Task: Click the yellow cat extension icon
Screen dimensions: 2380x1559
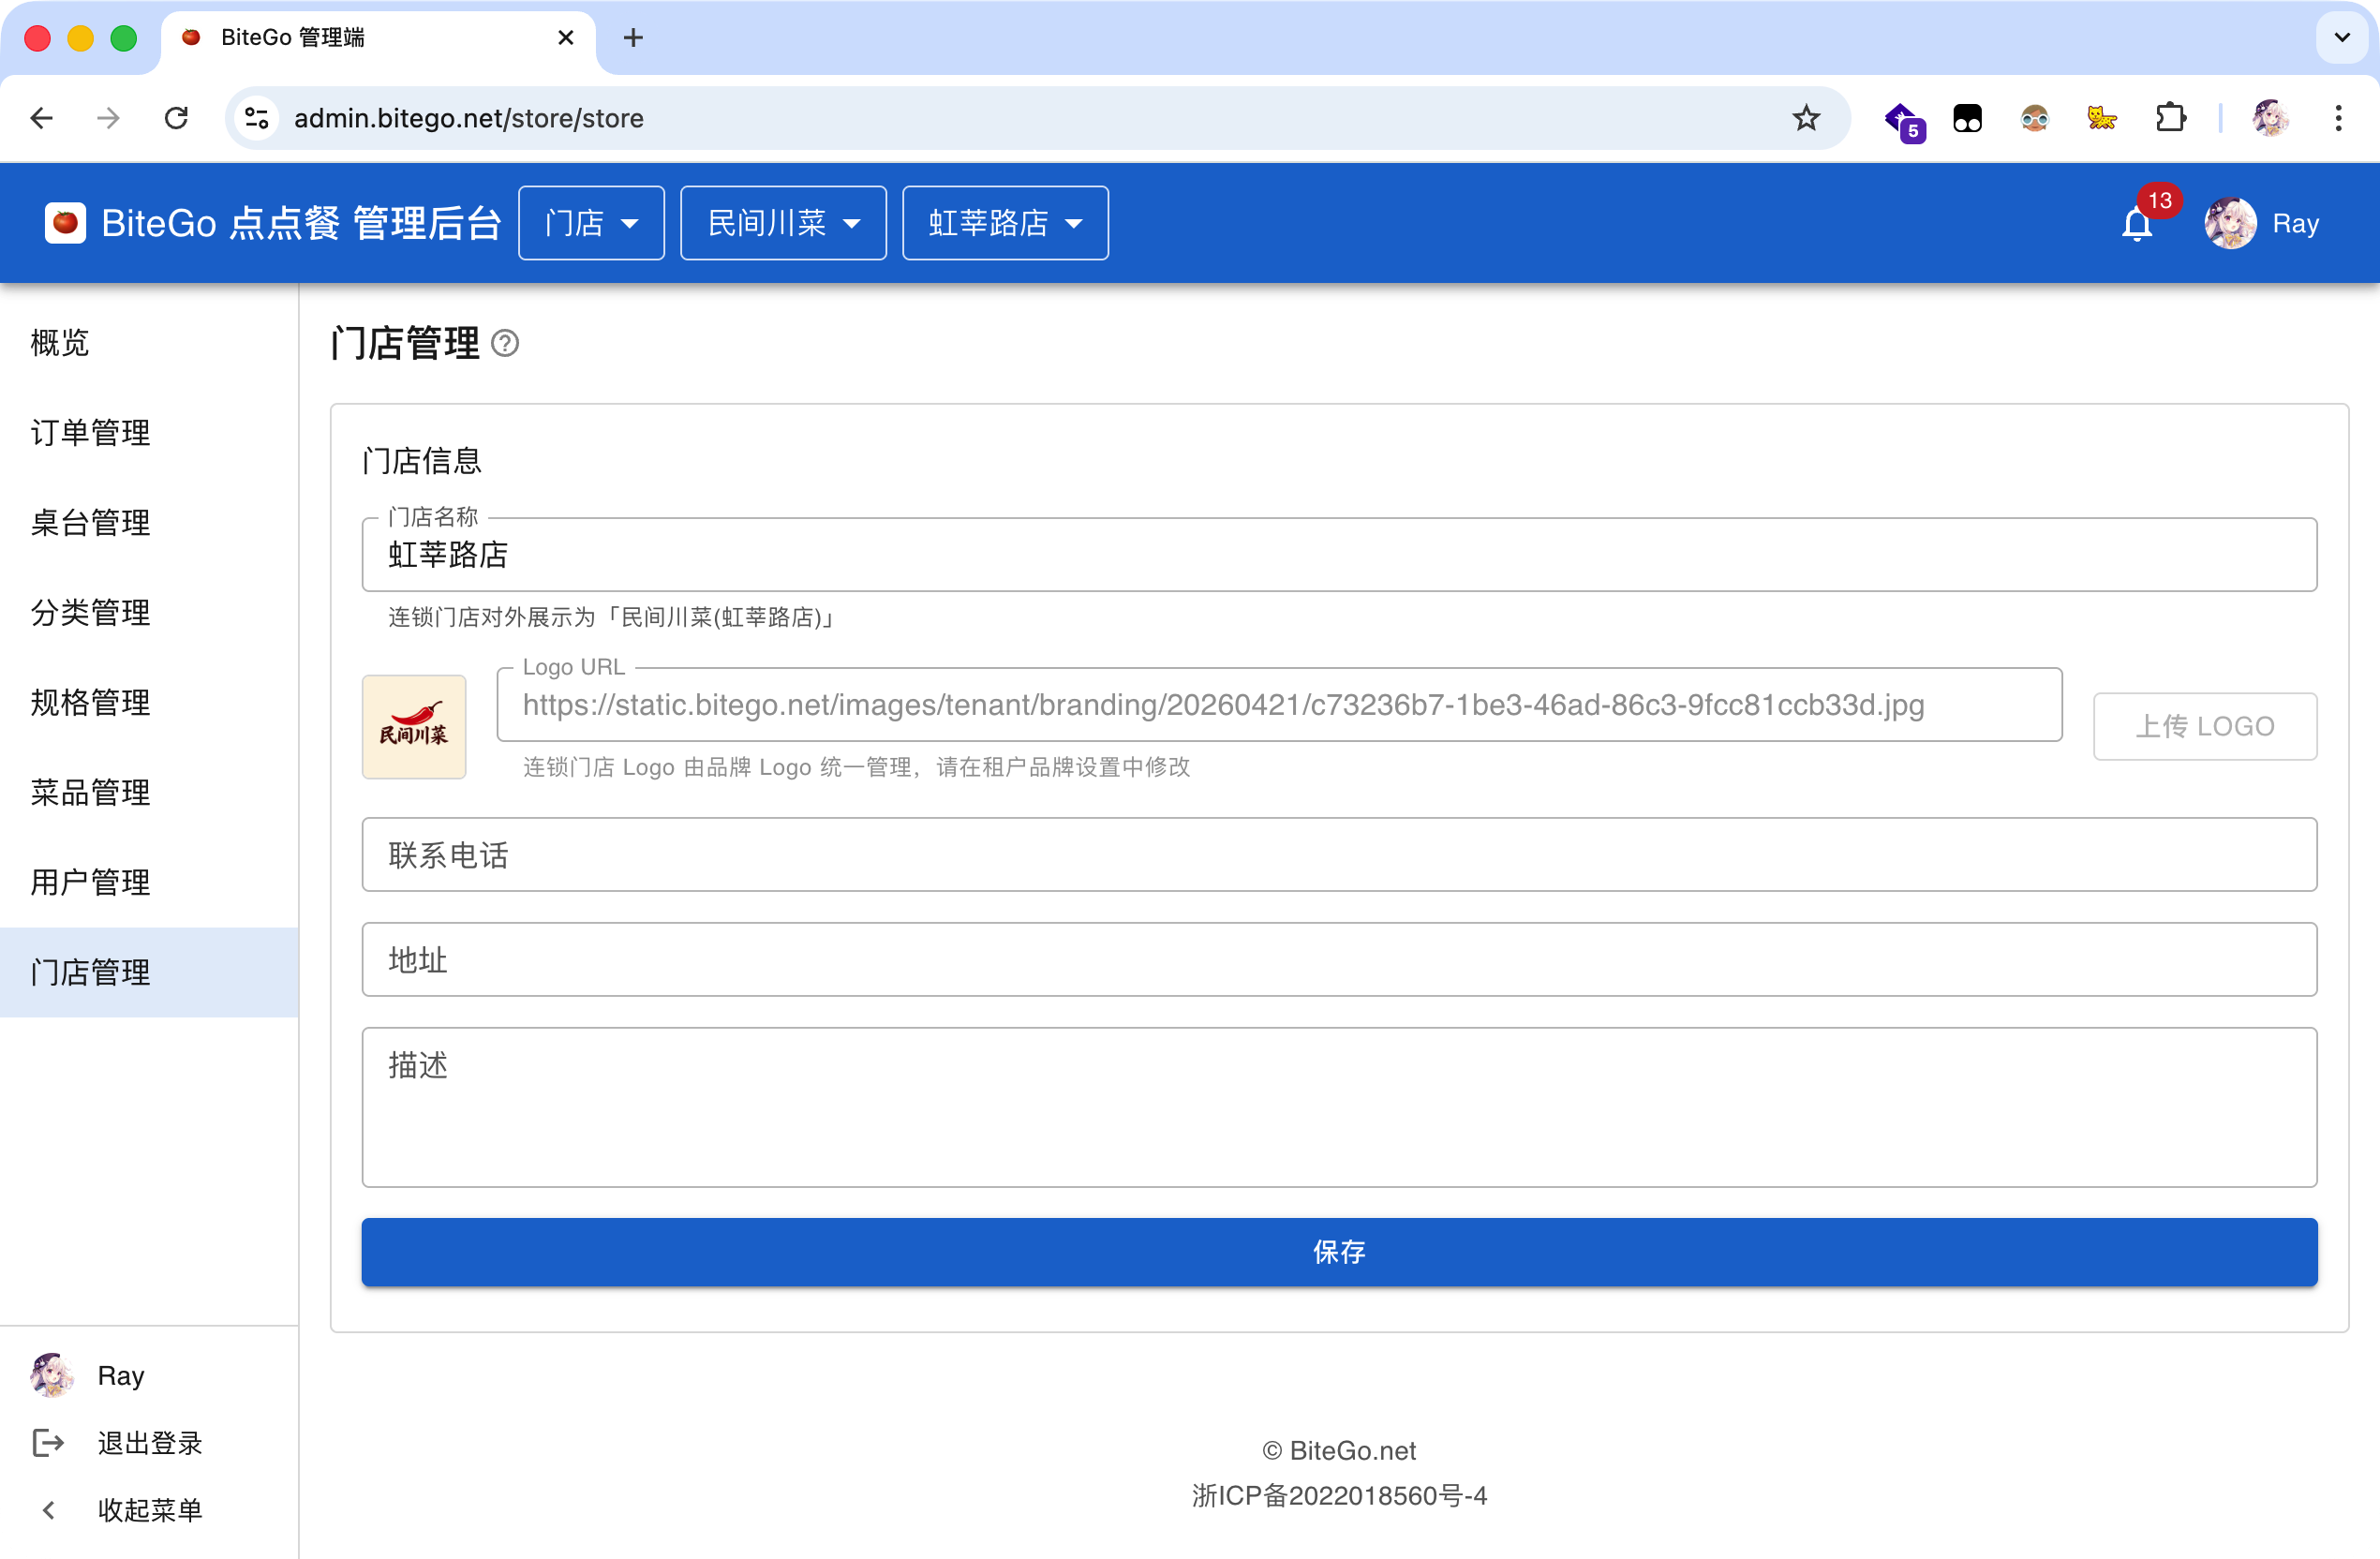Action: pos(2101,118)
